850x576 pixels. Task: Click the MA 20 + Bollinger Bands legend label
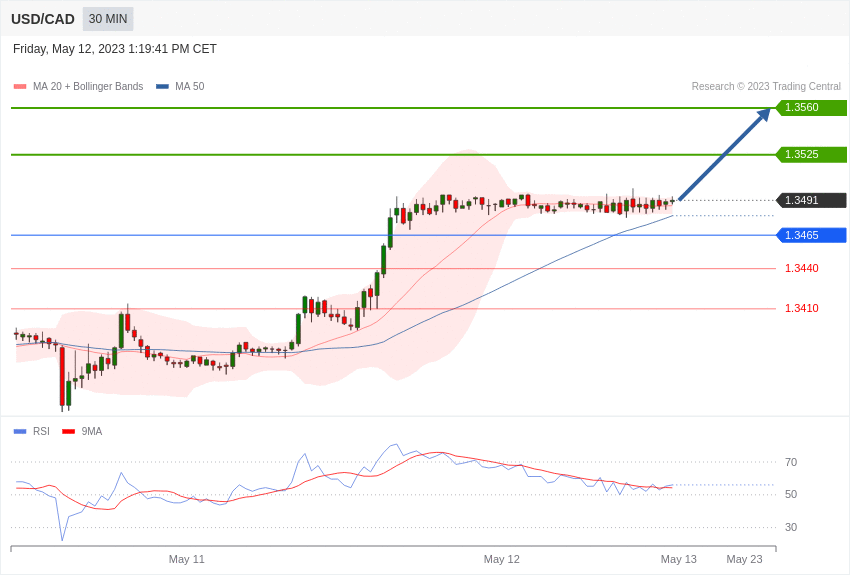(x=88, y=86)
